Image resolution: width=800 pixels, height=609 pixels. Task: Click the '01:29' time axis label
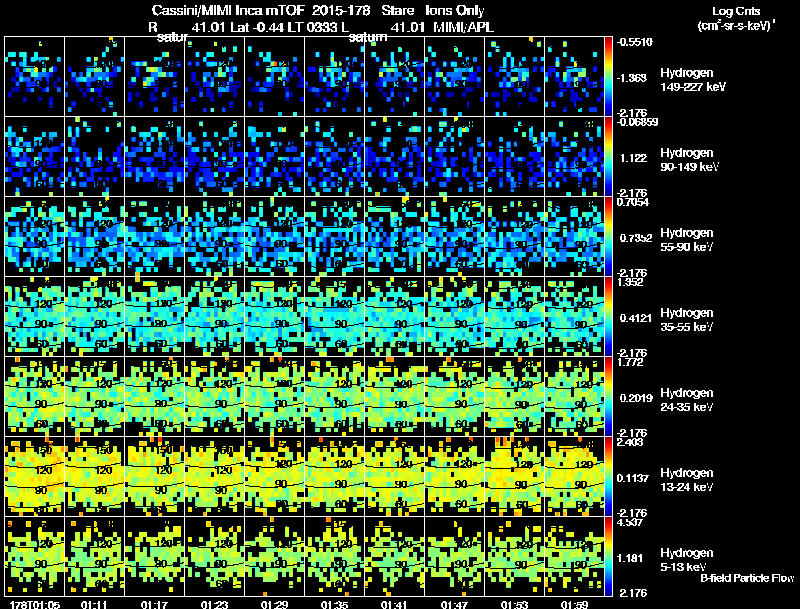point(274,604)
